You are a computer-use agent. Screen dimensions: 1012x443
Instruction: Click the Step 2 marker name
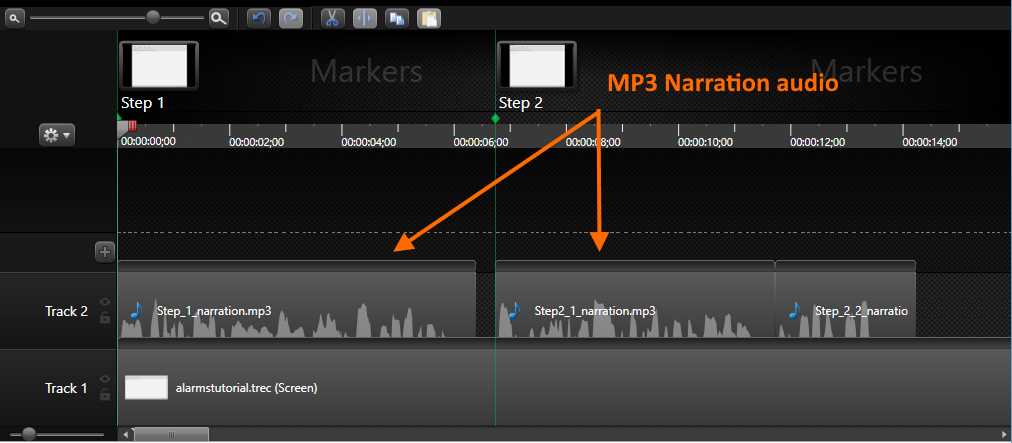click(521, 103)
